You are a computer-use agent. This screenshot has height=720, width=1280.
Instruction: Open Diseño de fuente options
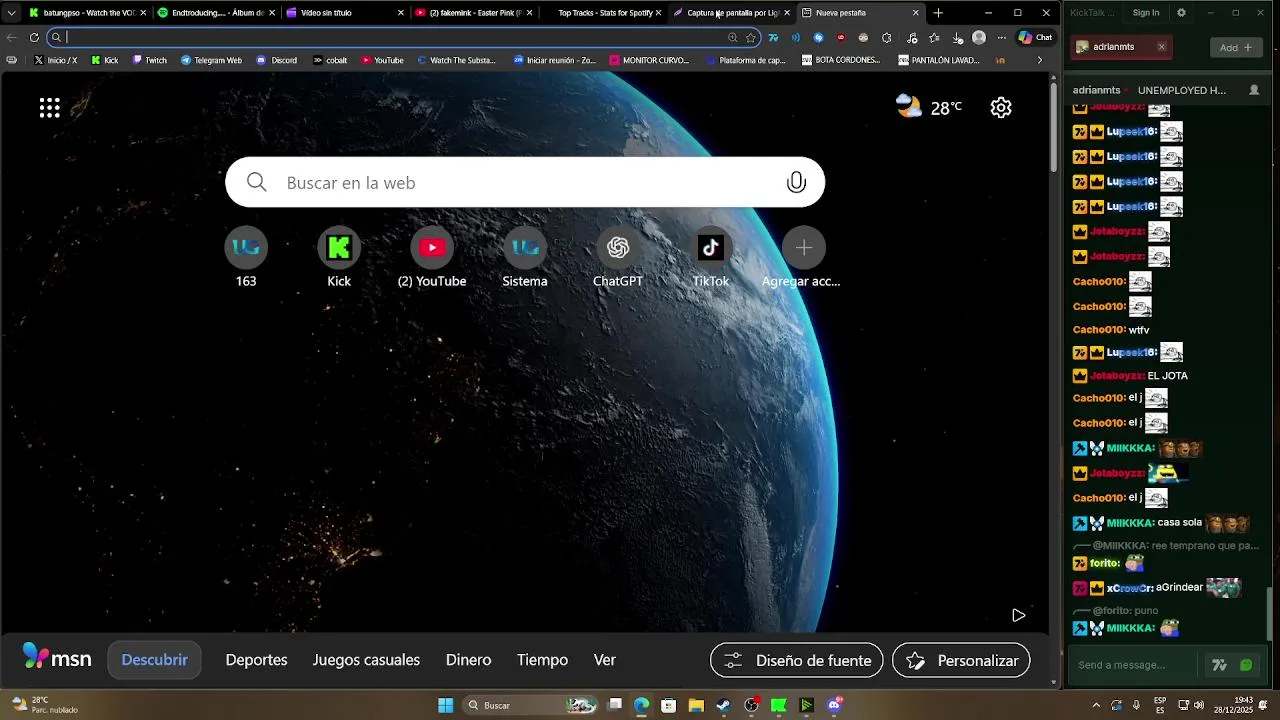coord(797,660)
